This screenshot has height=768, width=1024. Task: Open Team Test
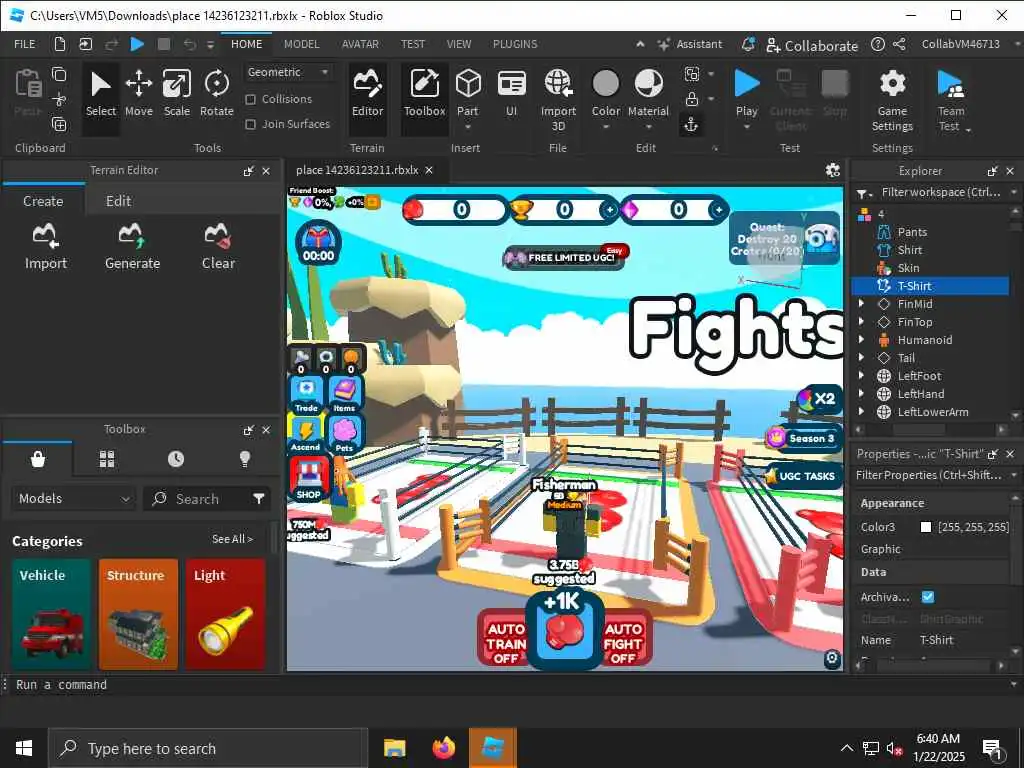coord(951,101)
